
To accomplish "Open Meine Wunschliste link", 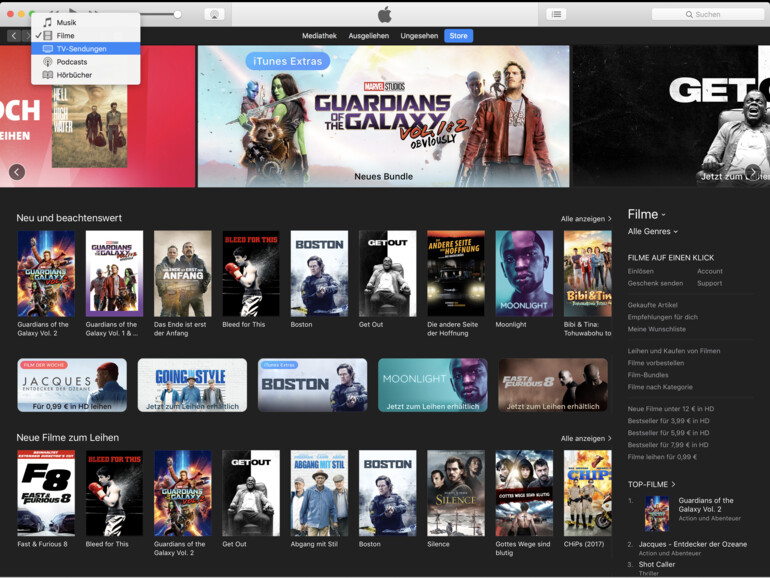I will [x=657, y=329].
